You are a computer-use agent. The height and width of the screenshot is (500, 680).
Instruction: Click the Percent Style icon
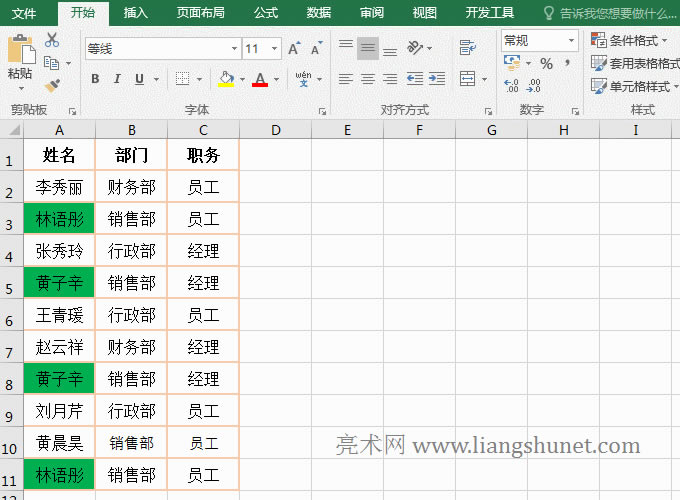546,63
